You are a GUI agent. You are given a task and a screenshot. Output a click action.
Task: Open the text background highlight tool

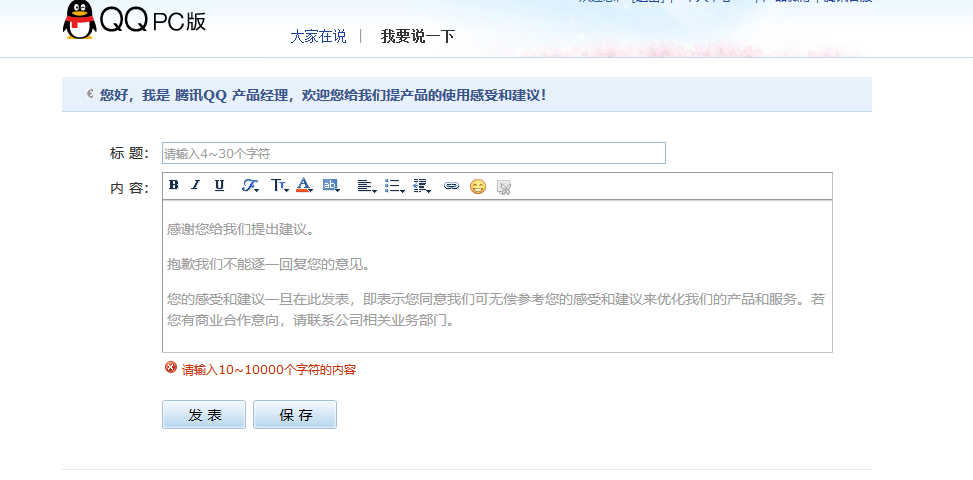[x=331, y=185]
